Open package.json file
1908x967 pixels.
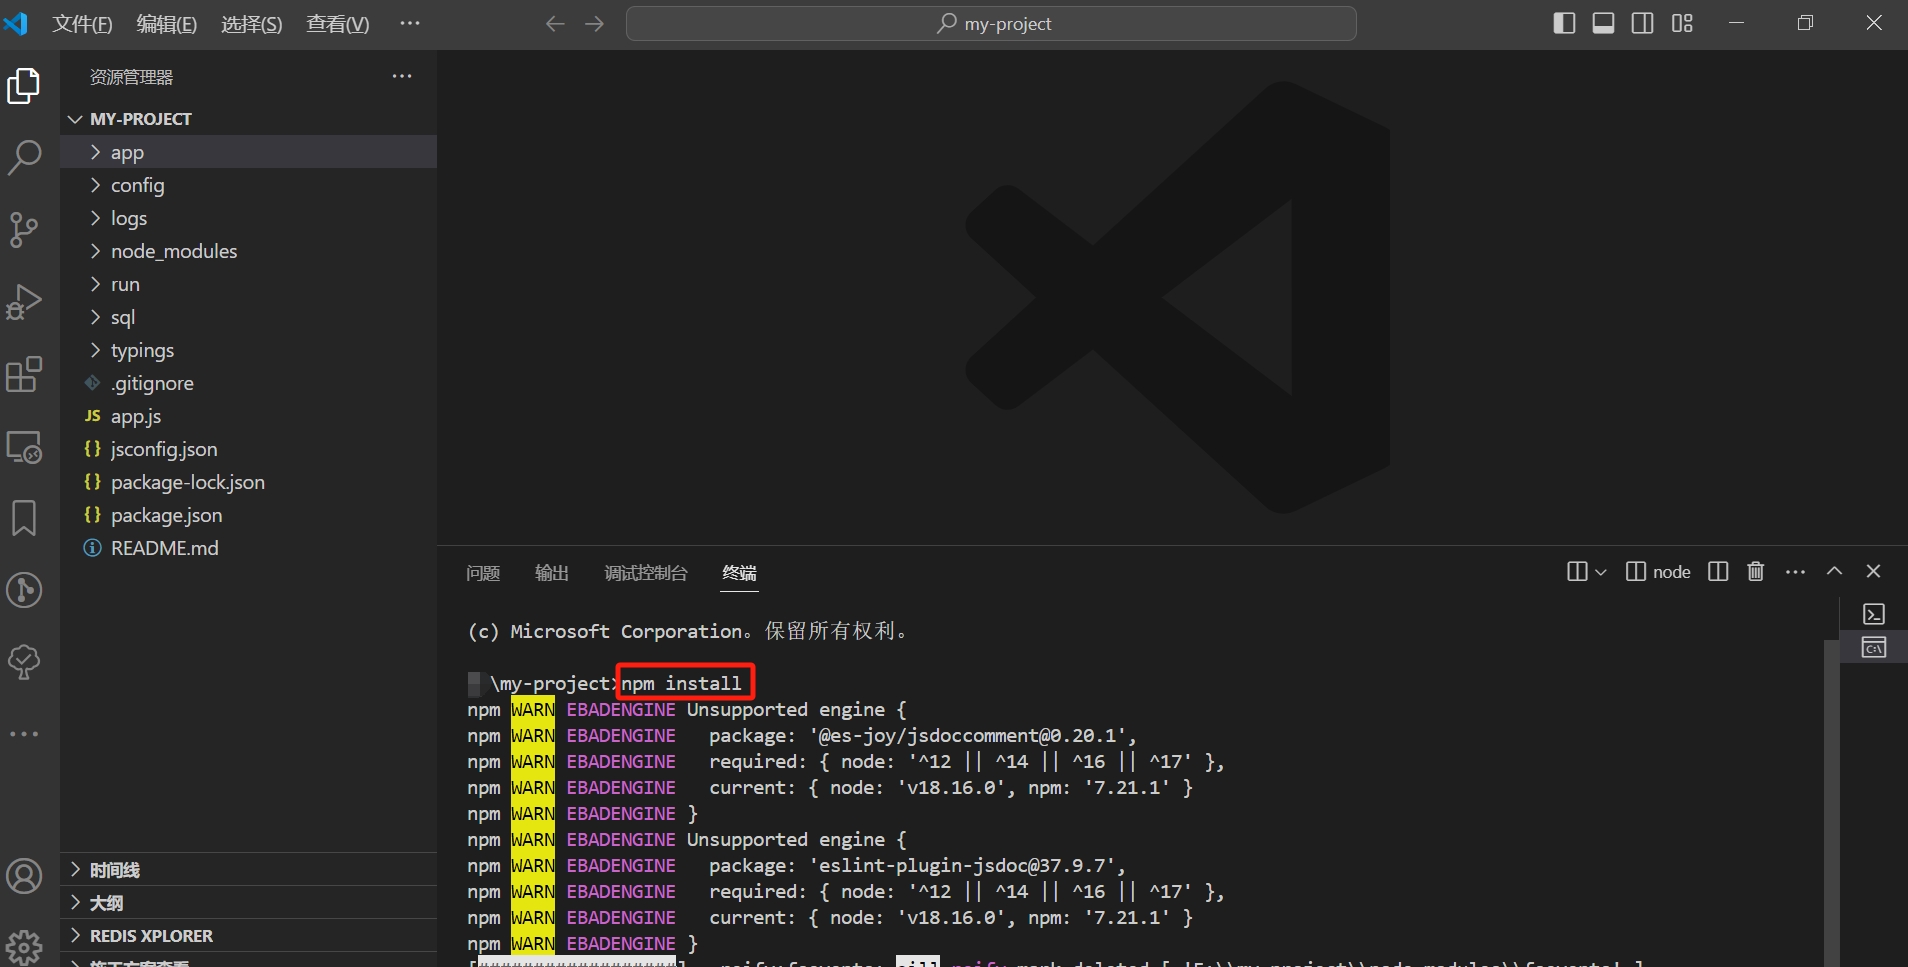point(166,515)
